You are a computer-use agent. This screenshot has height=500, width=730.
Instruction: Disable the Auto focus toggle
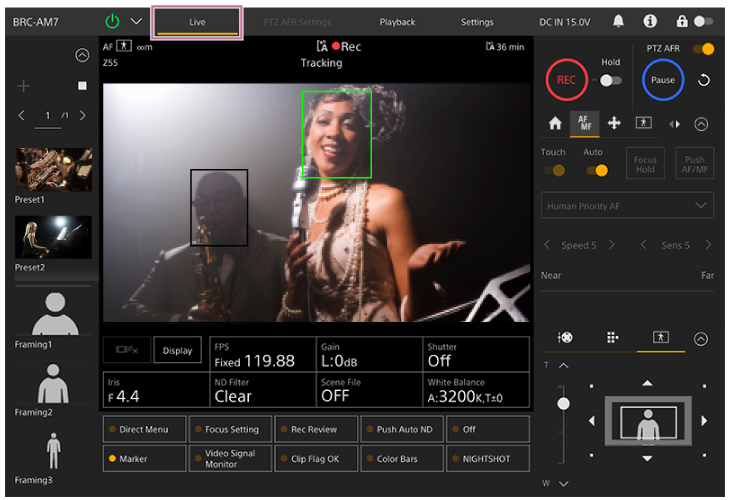click(x=597, y=170)
